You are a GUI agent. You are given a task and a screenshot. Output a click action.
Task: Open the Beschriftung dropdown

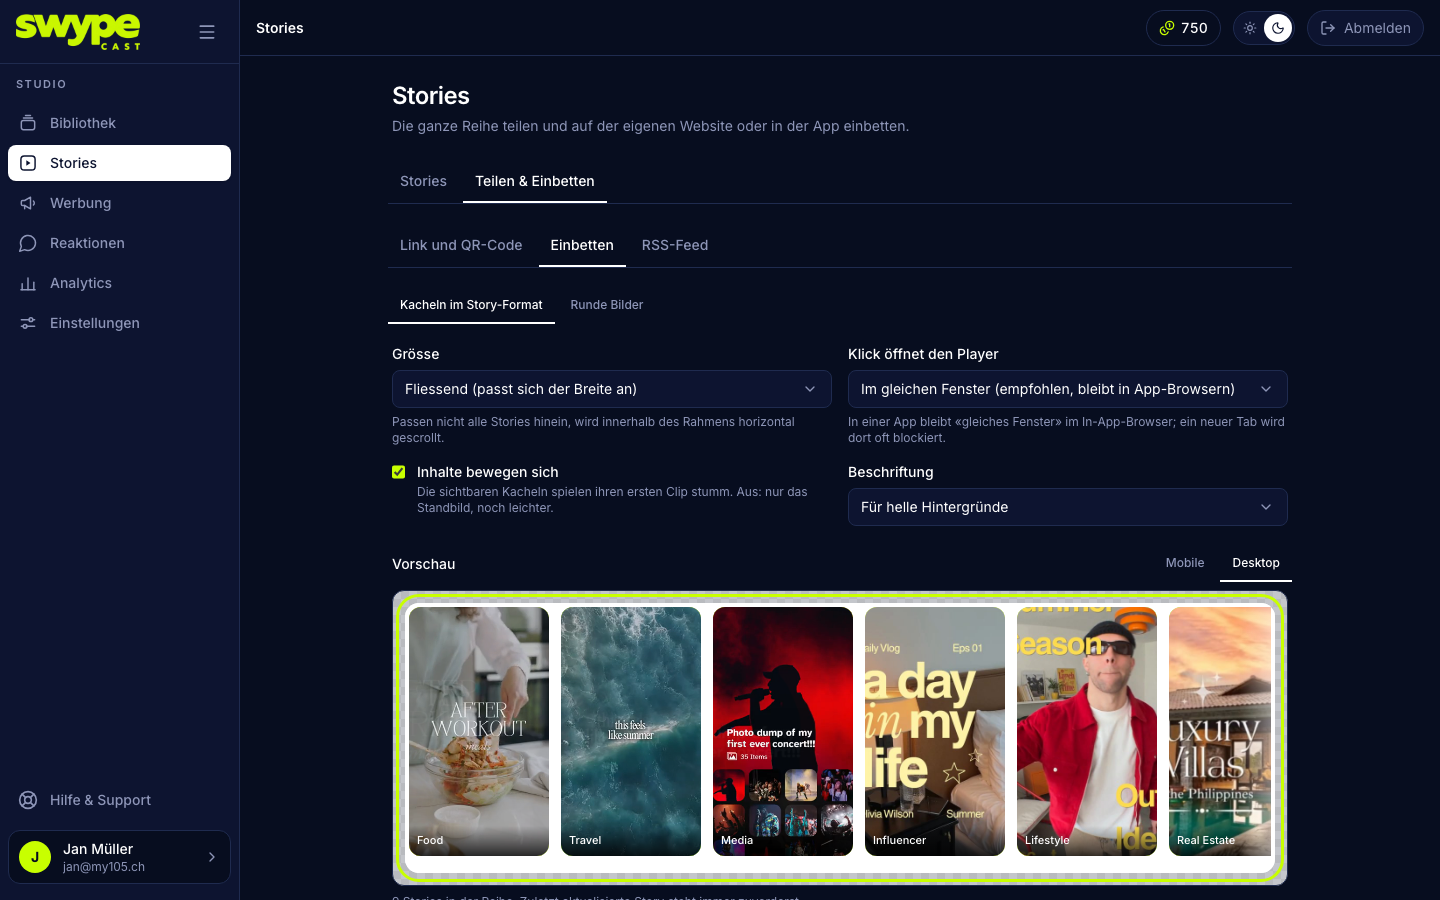tap(1068, 507)
